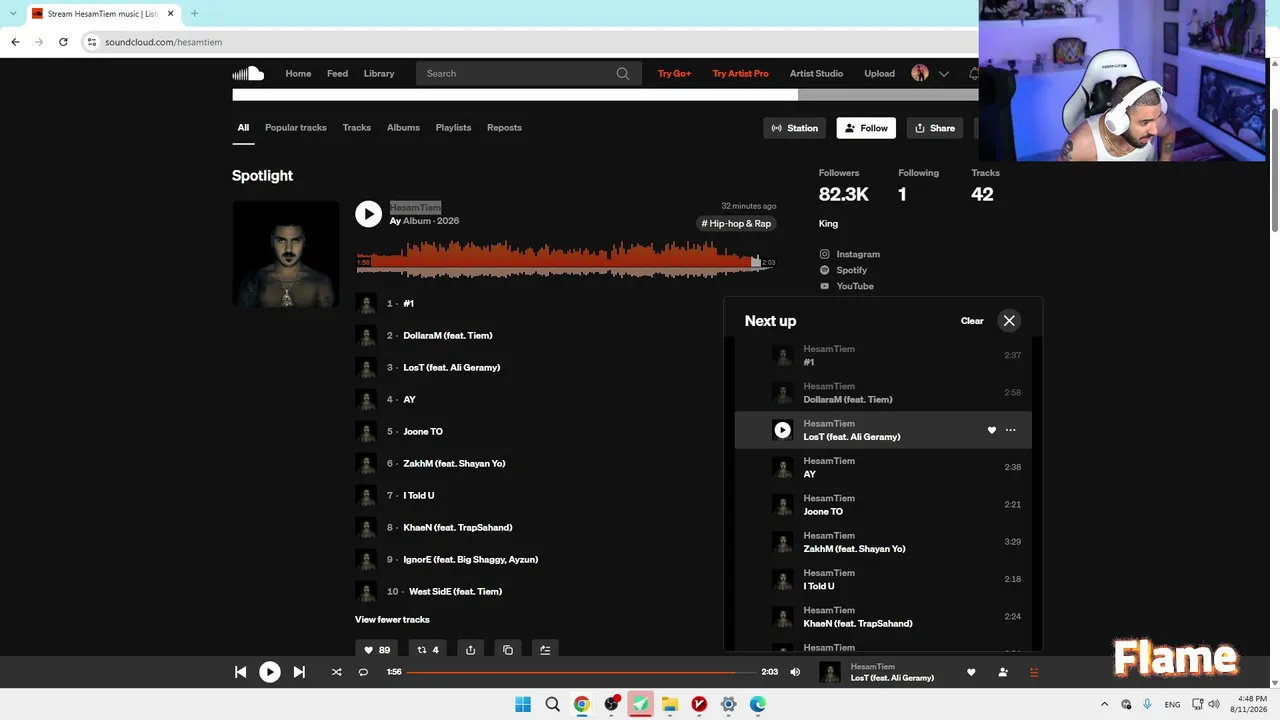
Task: Repost the album with 4 reposts
Action: coord(428,650)
